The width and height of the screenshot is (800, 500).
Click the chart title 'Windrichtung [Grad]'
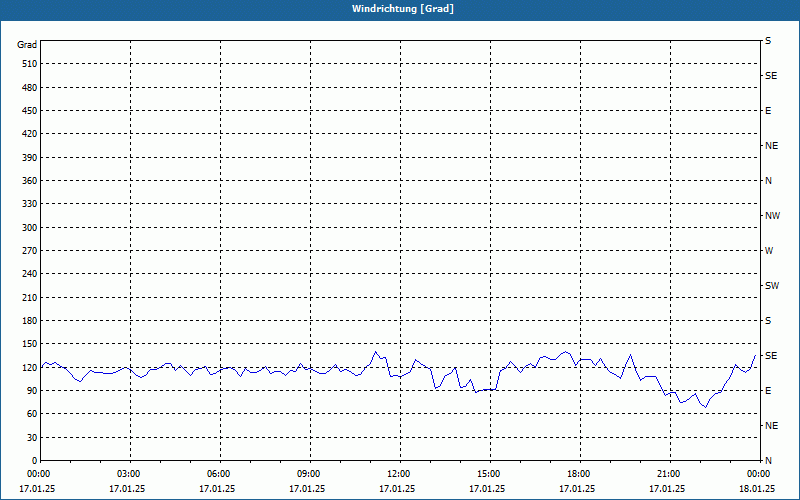(402, 9)
